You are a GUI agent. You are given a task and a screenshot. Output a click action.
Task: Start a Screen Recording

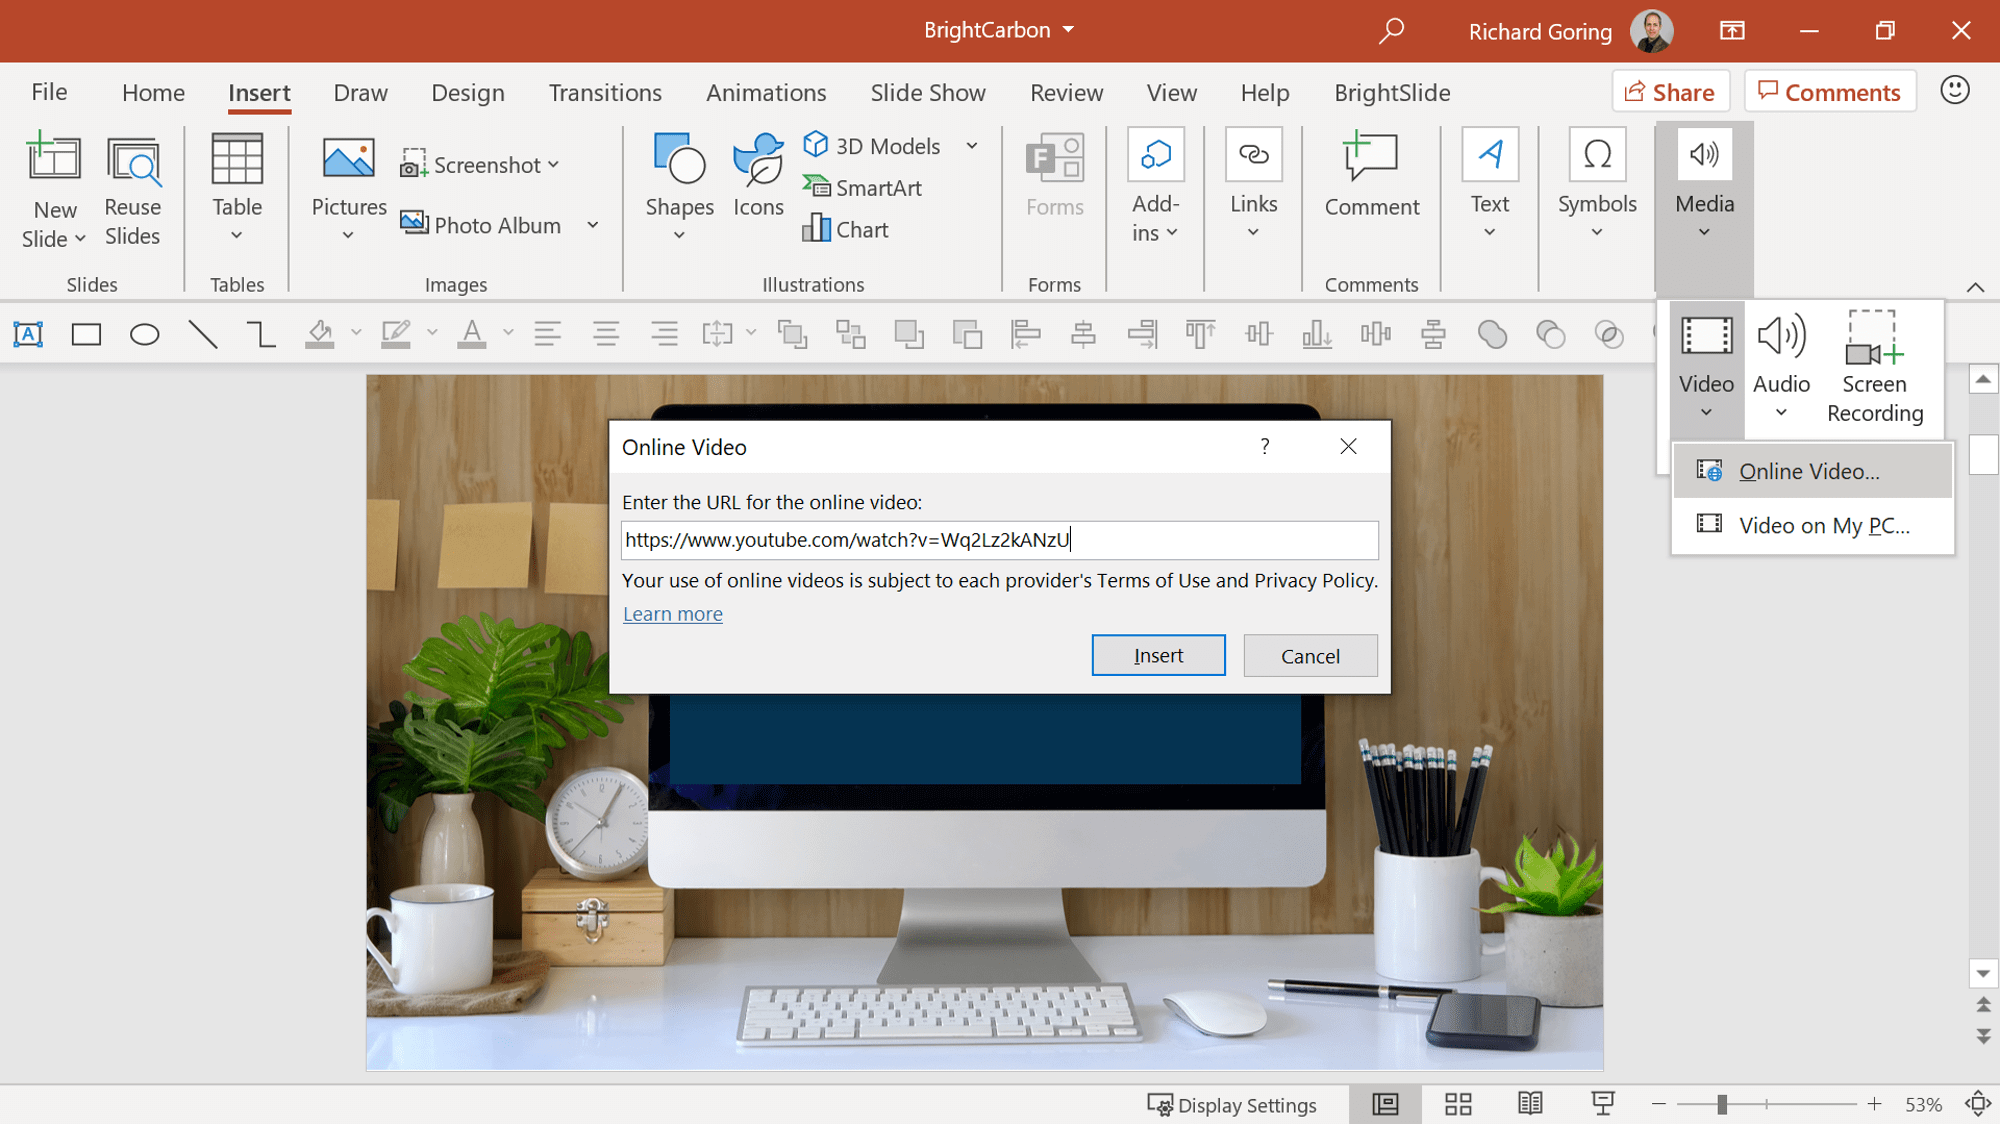tap(1874, 370)
